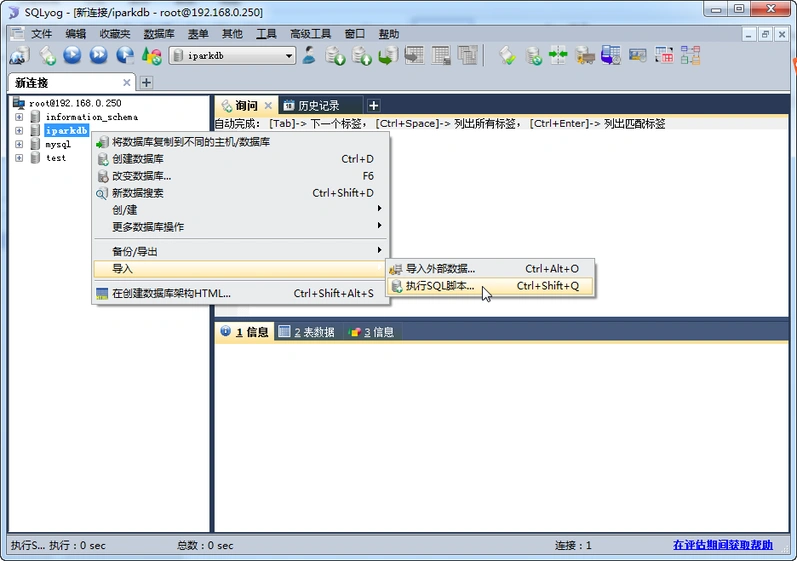The height and width of the screenshot is (561, 797).
Task: Add a new connection tab with plus button
Action: click(x=146, y=82)
